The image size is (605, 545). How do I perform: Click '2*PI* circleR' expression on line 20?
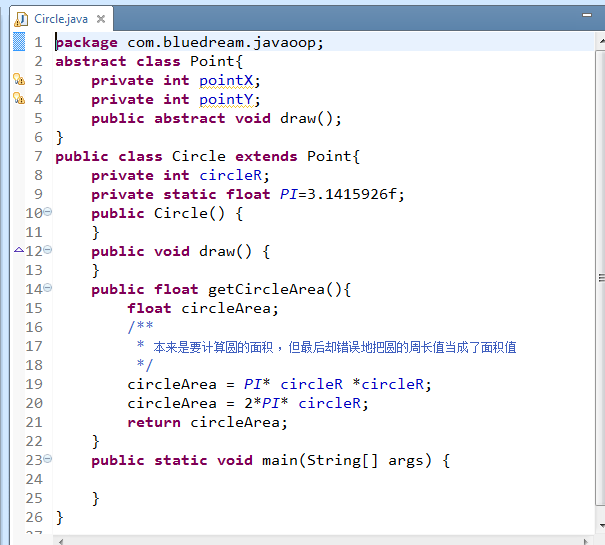[x=302, y=403]
